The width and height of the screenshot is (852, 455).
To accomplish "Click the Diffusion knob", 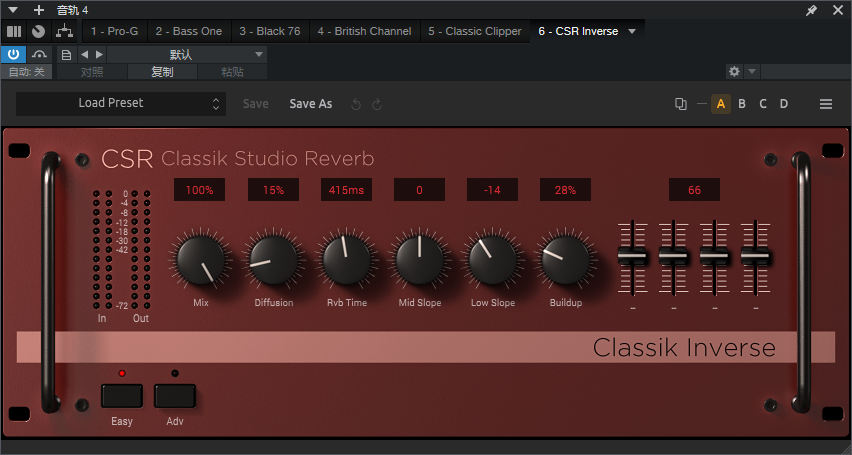I will [274, 260].
